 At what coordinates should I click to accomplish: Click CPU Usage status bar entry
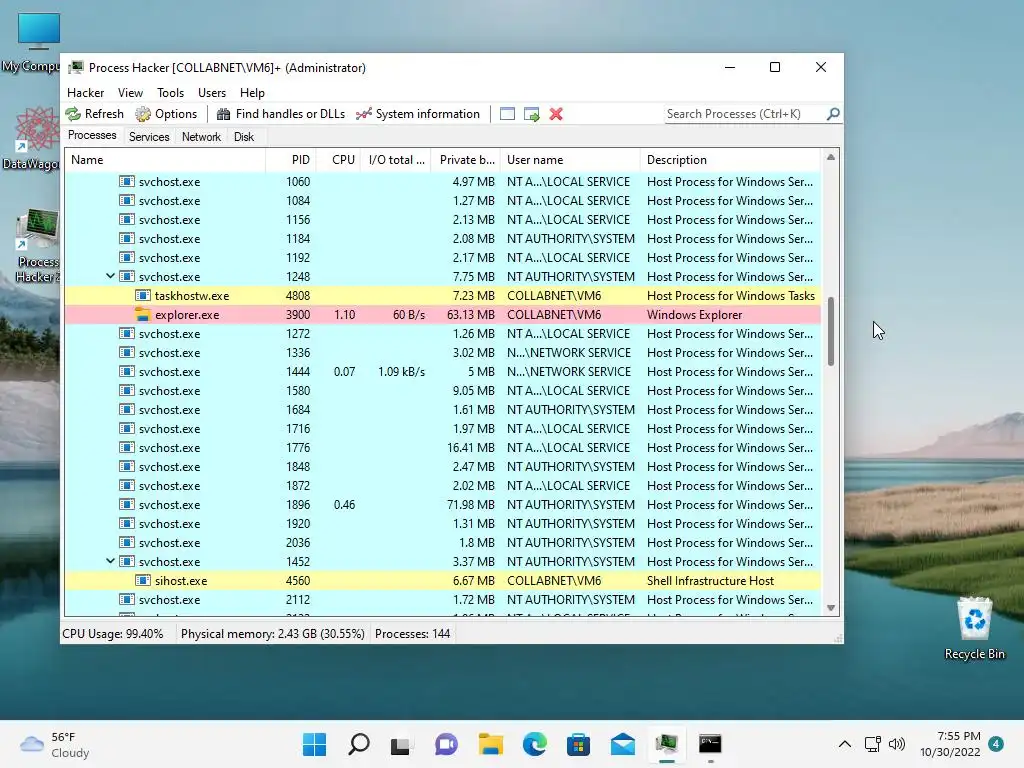point(112,633)
